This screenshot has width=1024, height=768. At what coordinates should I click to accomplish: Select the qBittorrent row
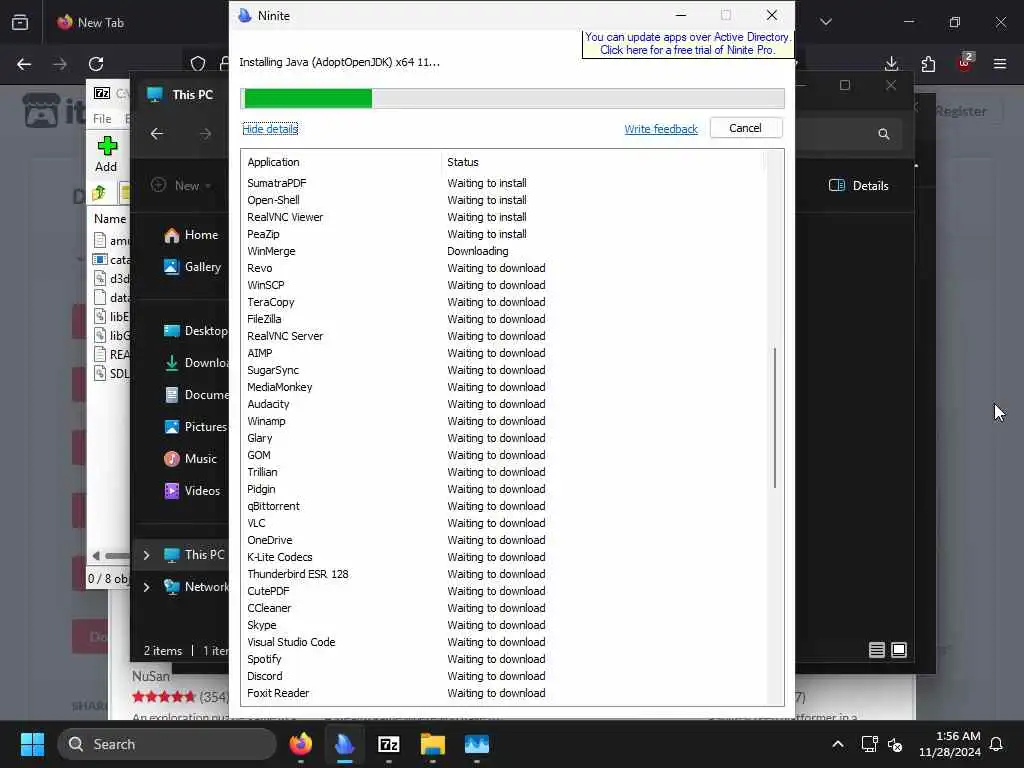click(x=503, y=506)
